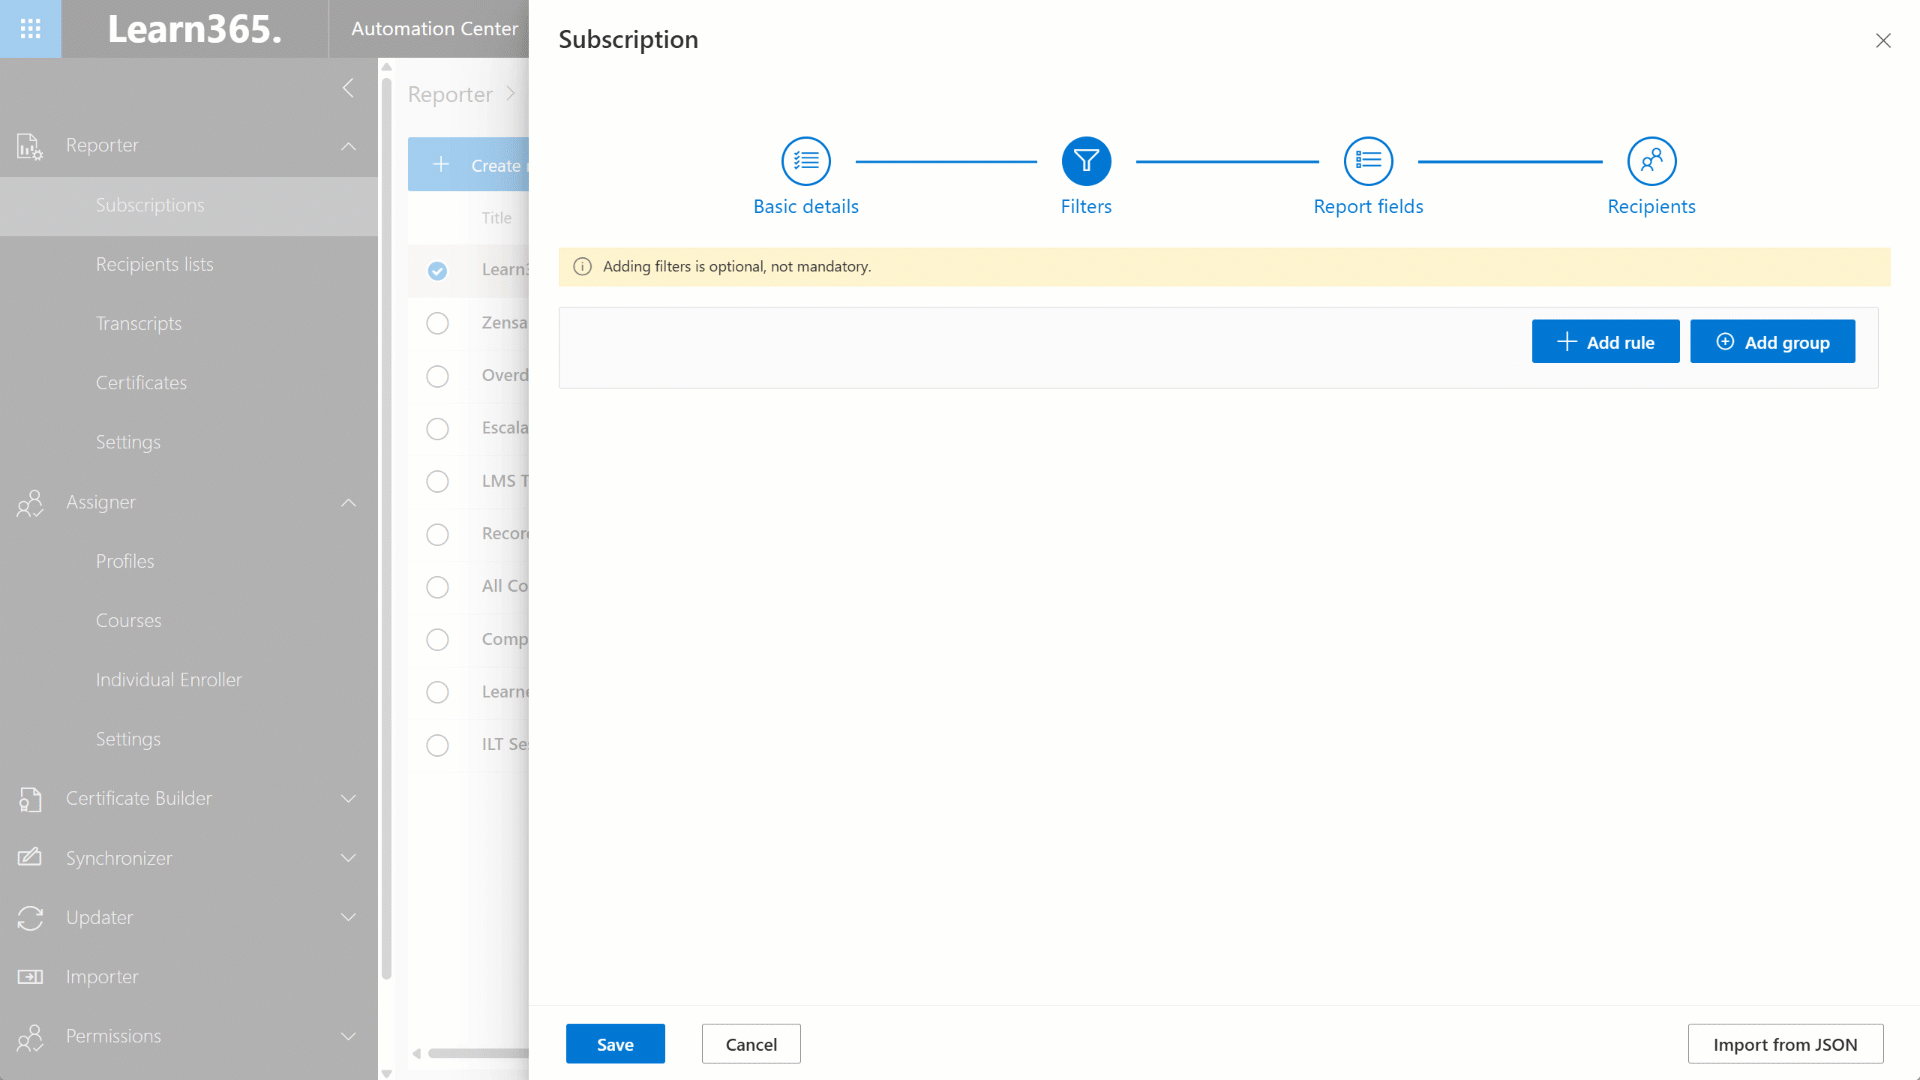This screenshot has height=1080, width=1920.
Task: Collapse the sidebar with the back arrow
Action: (348, 88)
